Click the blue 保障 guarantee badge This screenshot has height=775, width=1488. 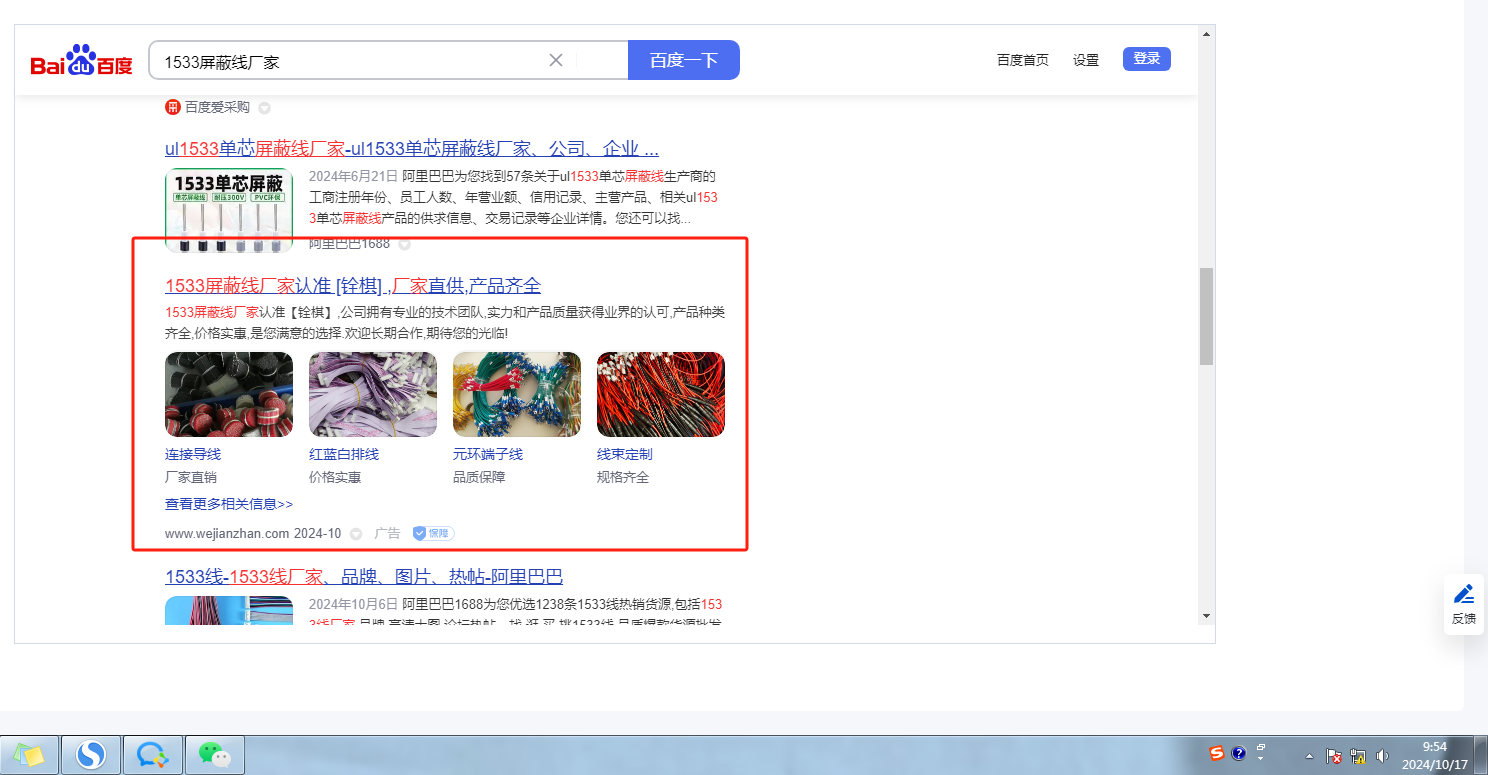(433, 533)
